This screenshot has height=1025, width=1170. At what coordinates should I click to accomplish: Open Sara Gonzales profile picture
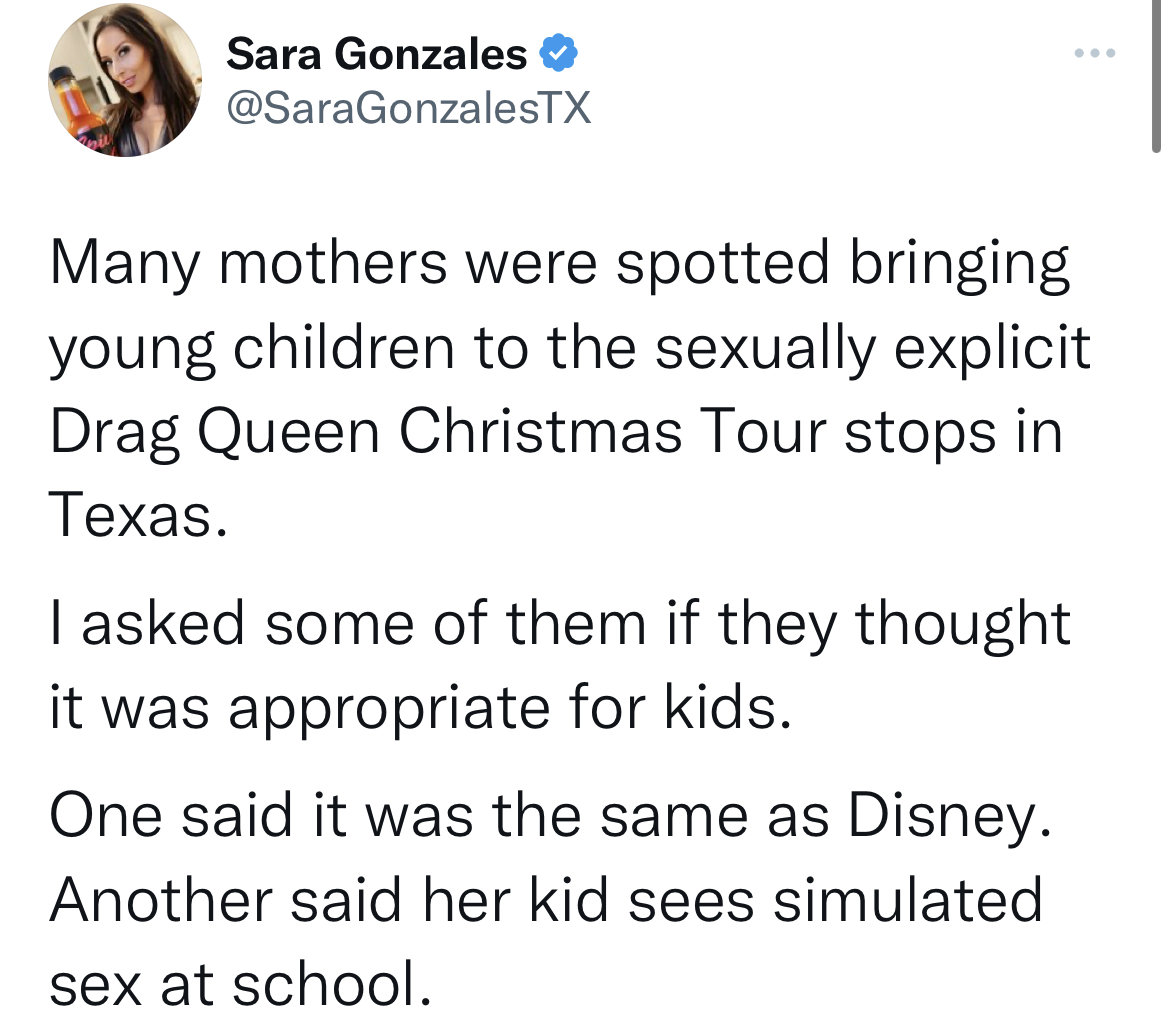click(125, 80)
